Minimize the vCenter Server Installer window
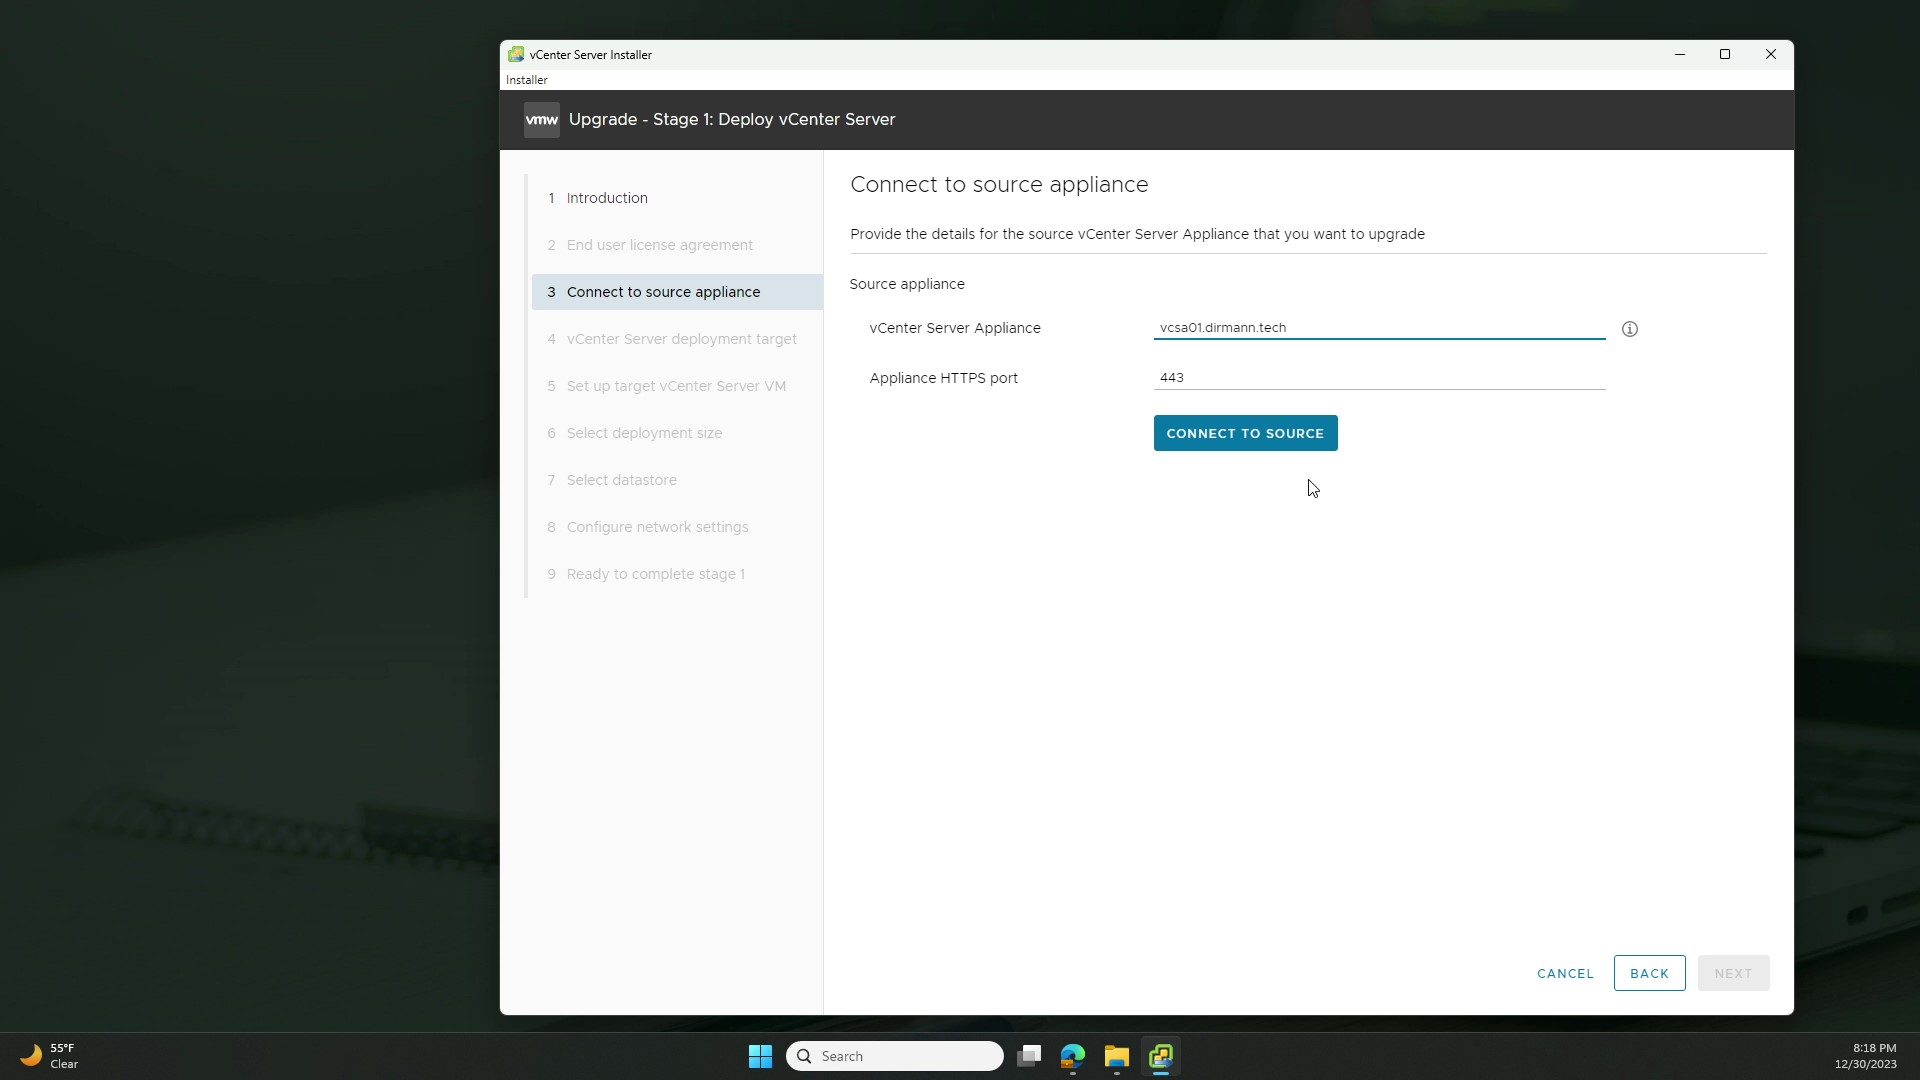Image resolution: width=1920 pixels, height=1080 pixels. point(1680,55)
